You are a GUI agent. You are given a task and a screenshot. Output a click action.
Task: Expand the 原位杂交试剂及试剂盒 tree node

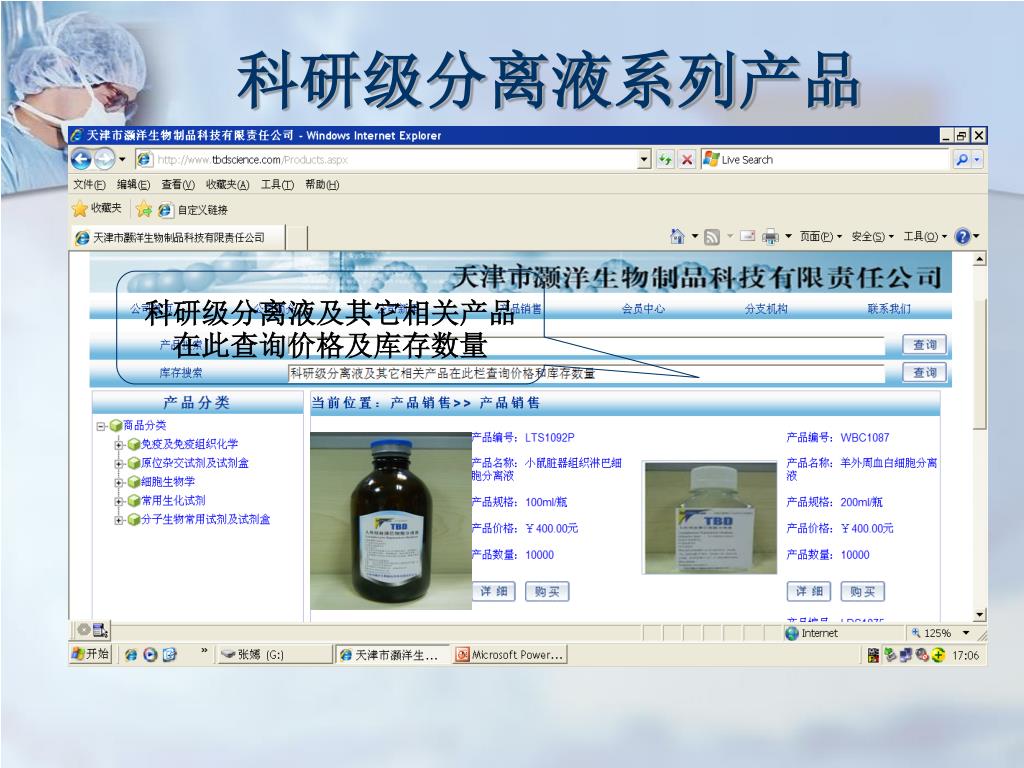(x=119, y=464)
